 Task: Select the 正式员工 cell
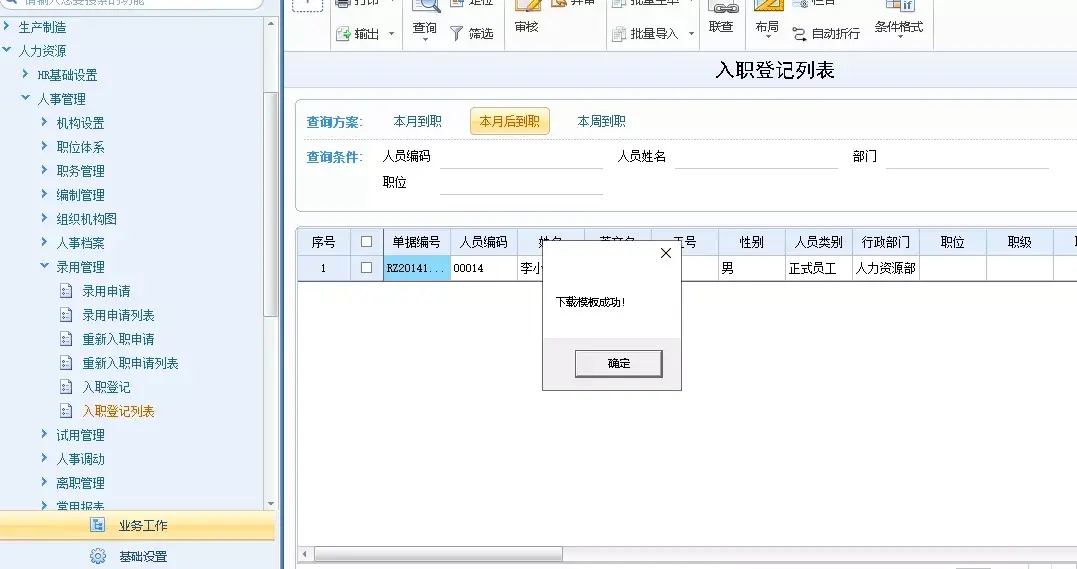pyautogui.click(x=819, y=268)
